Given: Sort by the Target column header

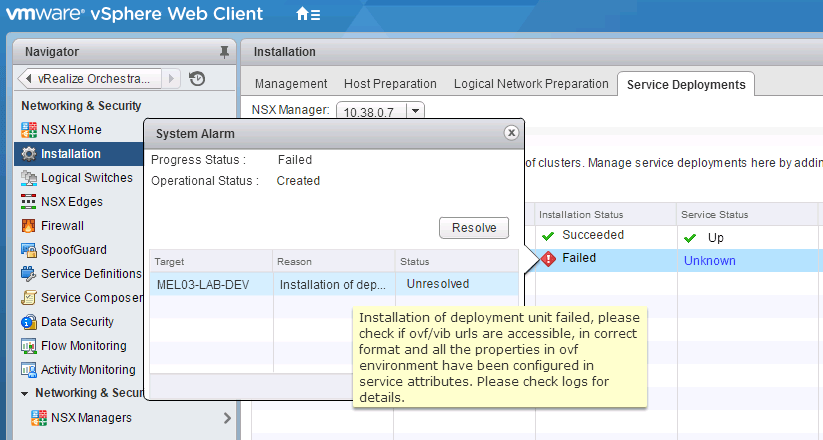Looking at the screenshot, I should pyautogui.click(x=211, y=261).
